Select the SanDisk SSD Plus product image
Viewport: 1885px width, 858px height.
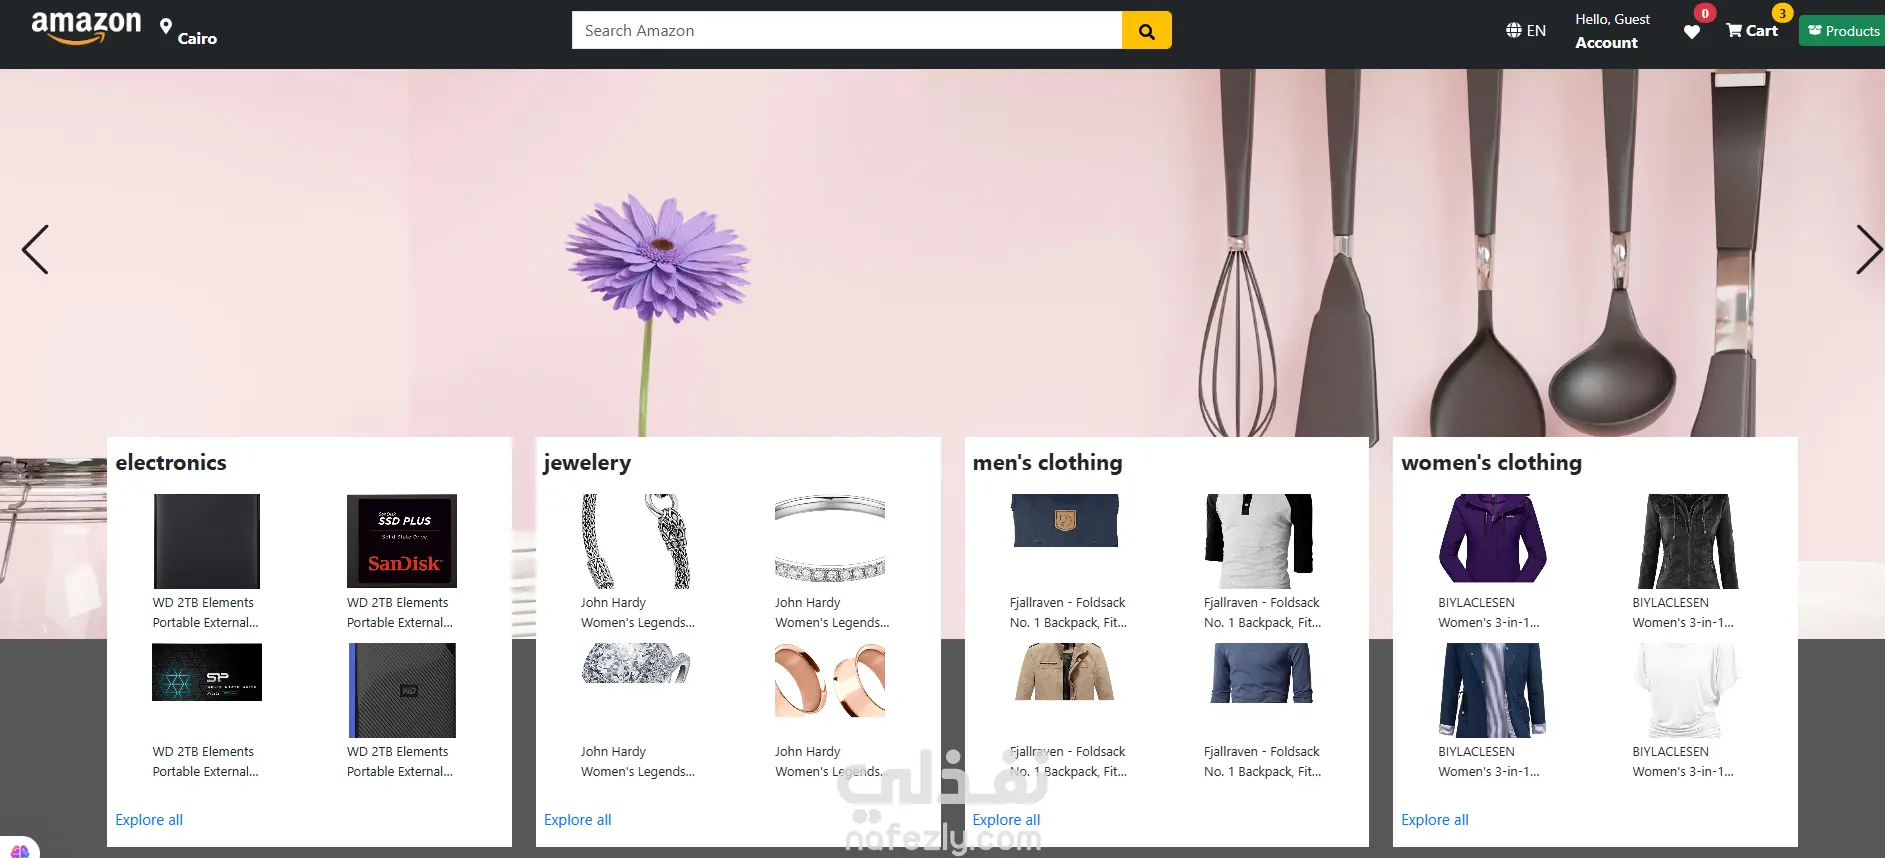coord(402,541)
